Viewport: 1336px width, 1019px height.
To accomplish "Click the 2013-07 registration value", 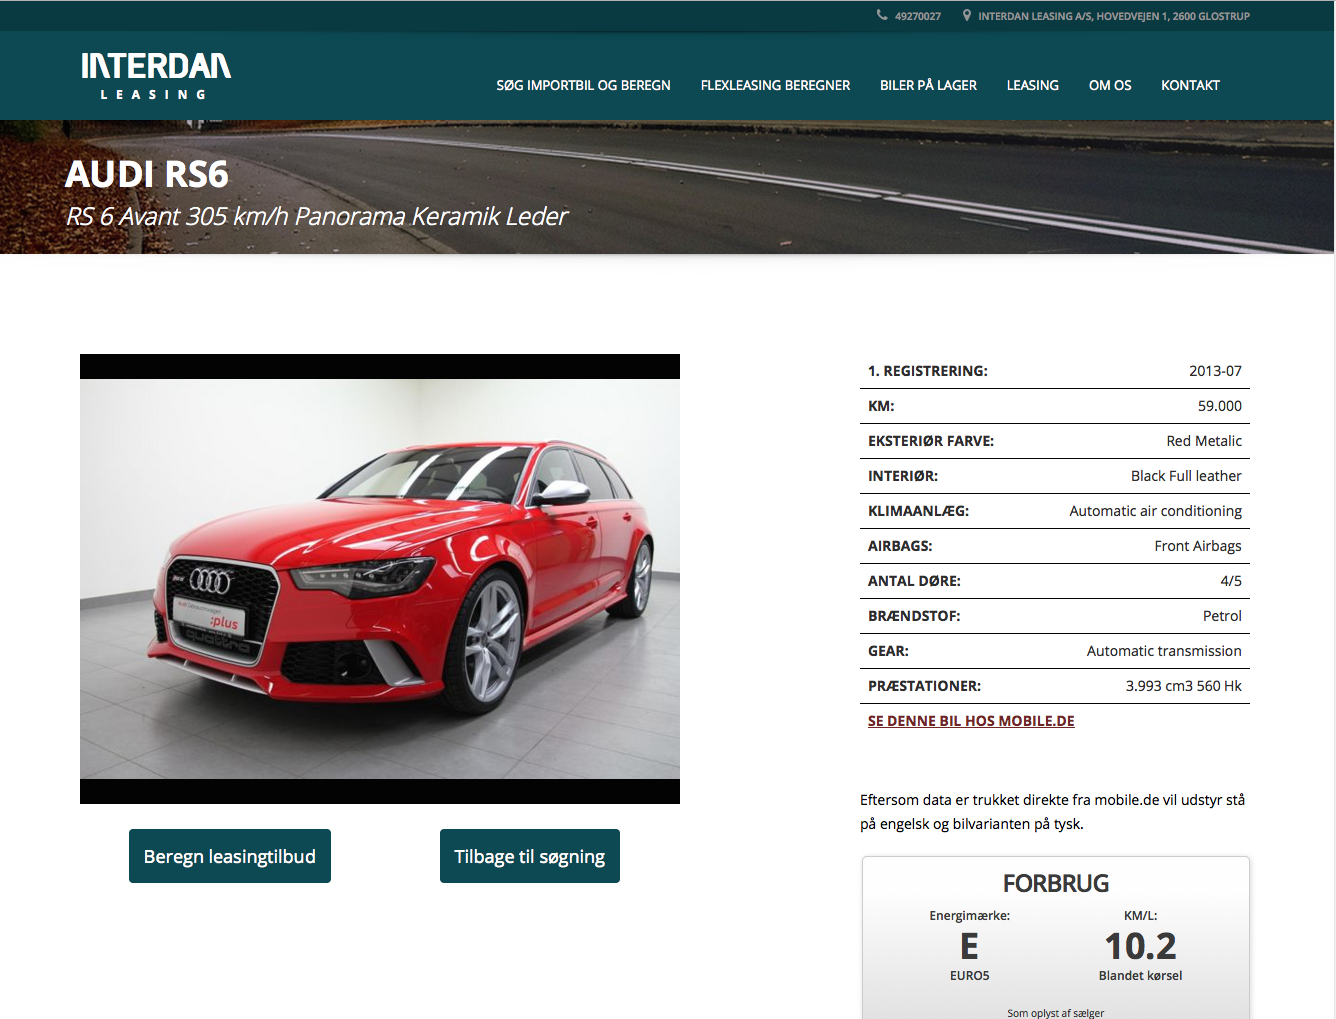I will [x=1215, y=371].
